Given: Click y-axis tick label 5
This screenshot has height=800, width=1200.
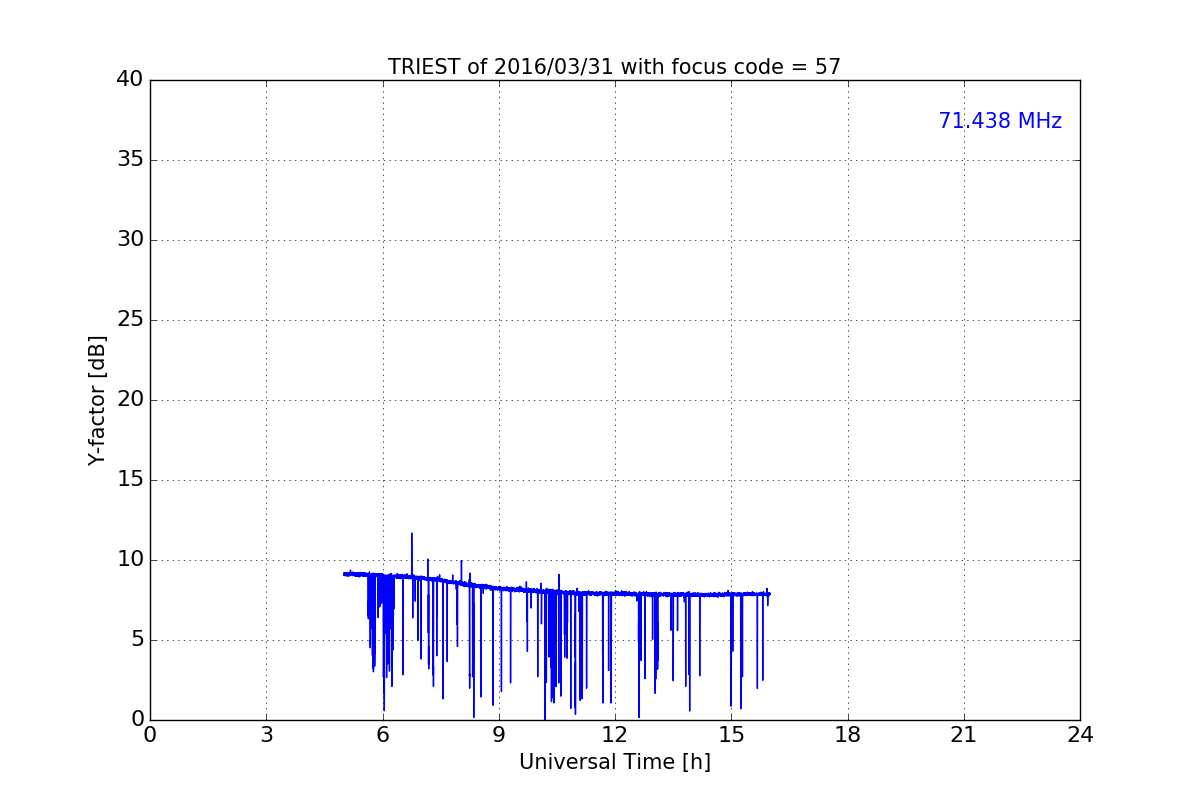Looking at the screenshot, I should (x=137, y=640).
